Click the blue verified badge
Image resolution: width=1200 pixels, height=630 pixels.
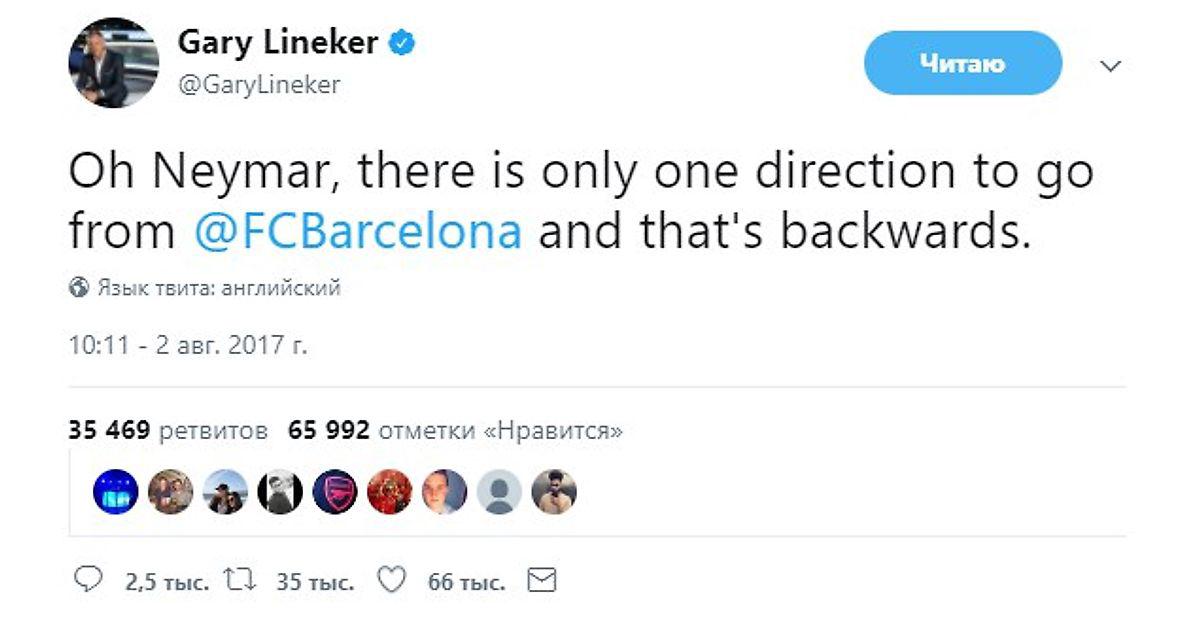tap(402, 44)
